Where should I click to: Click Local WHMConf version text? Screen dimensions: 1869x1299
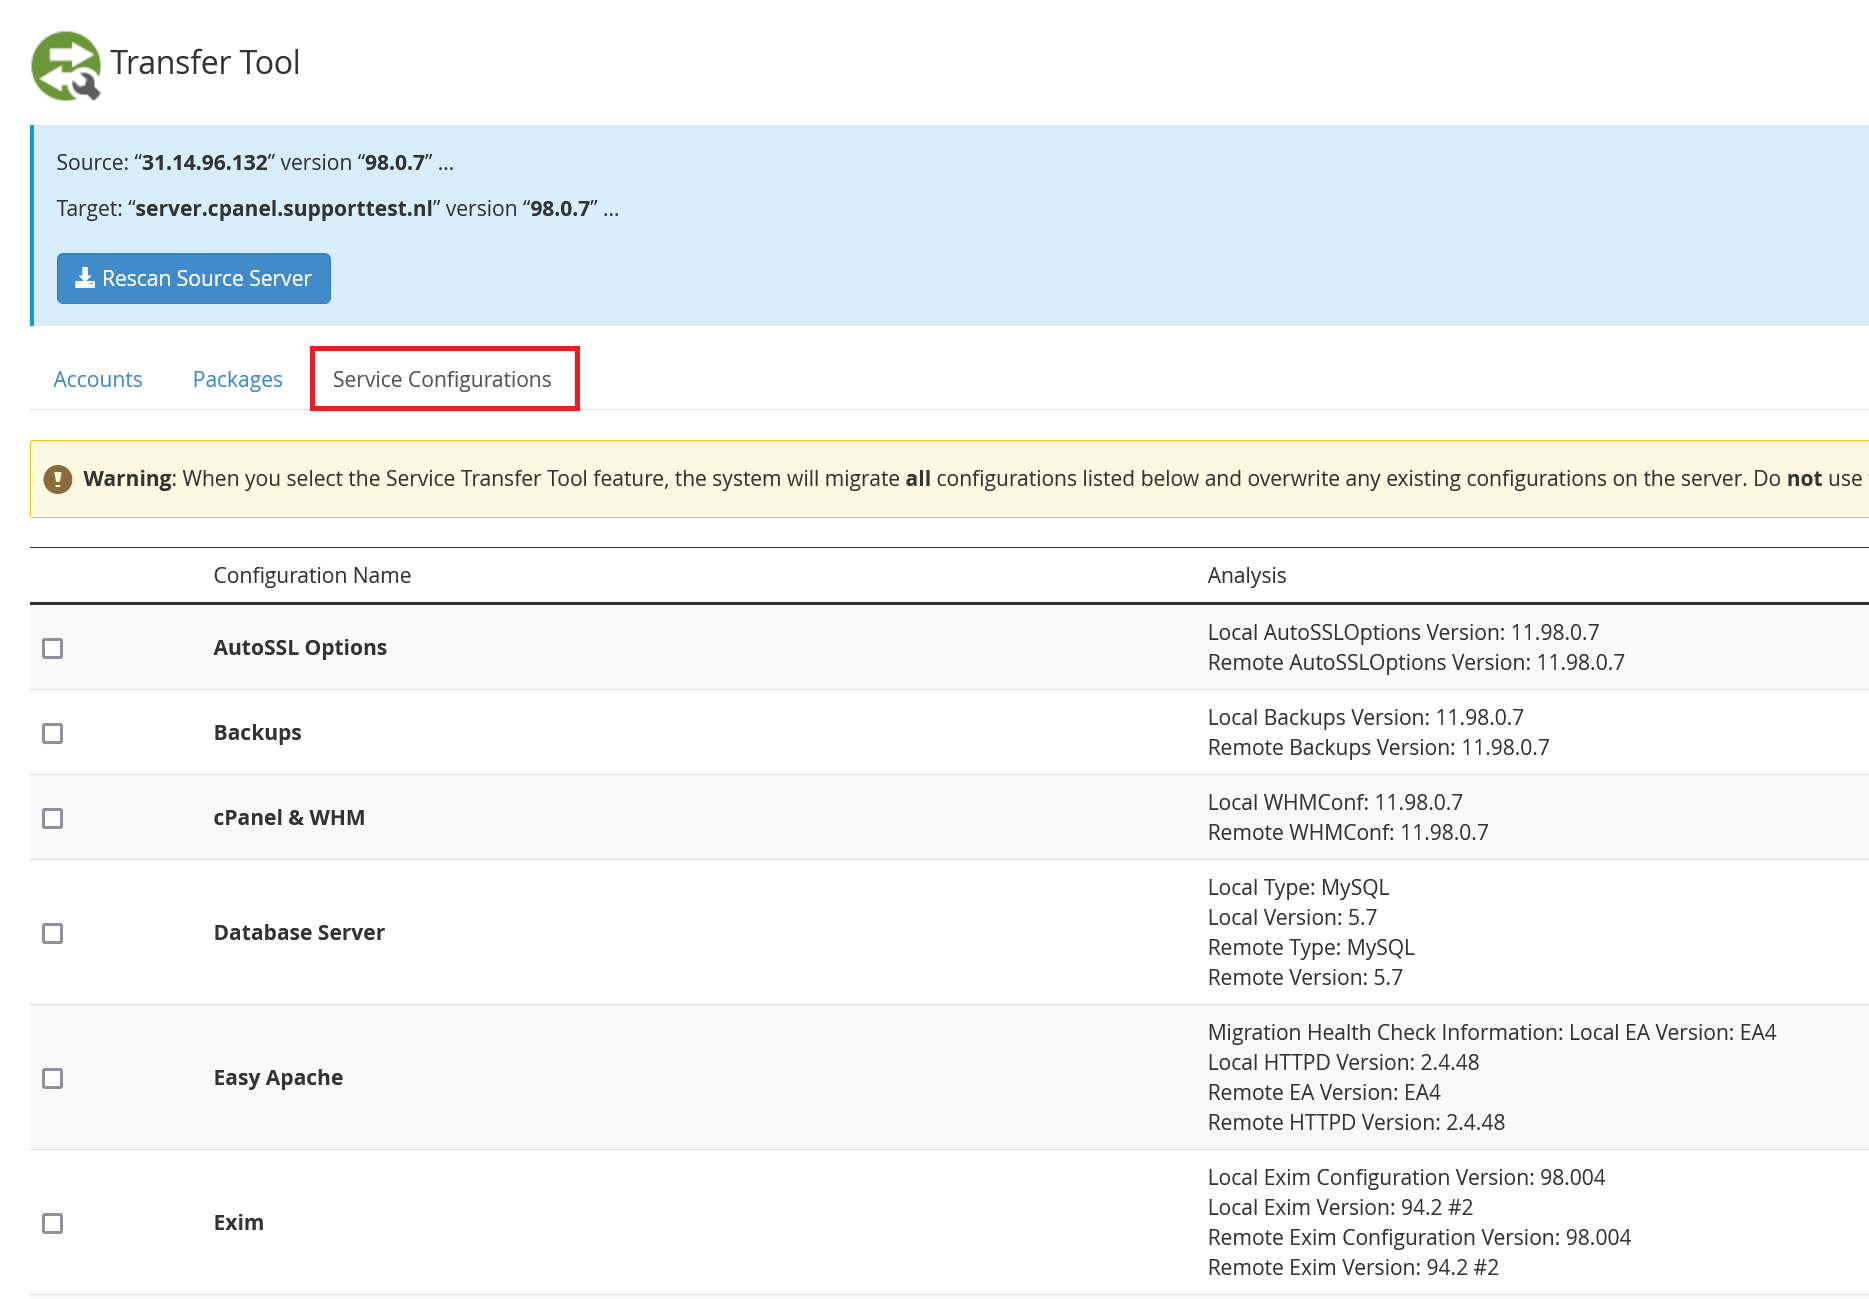pos(1336,803)
